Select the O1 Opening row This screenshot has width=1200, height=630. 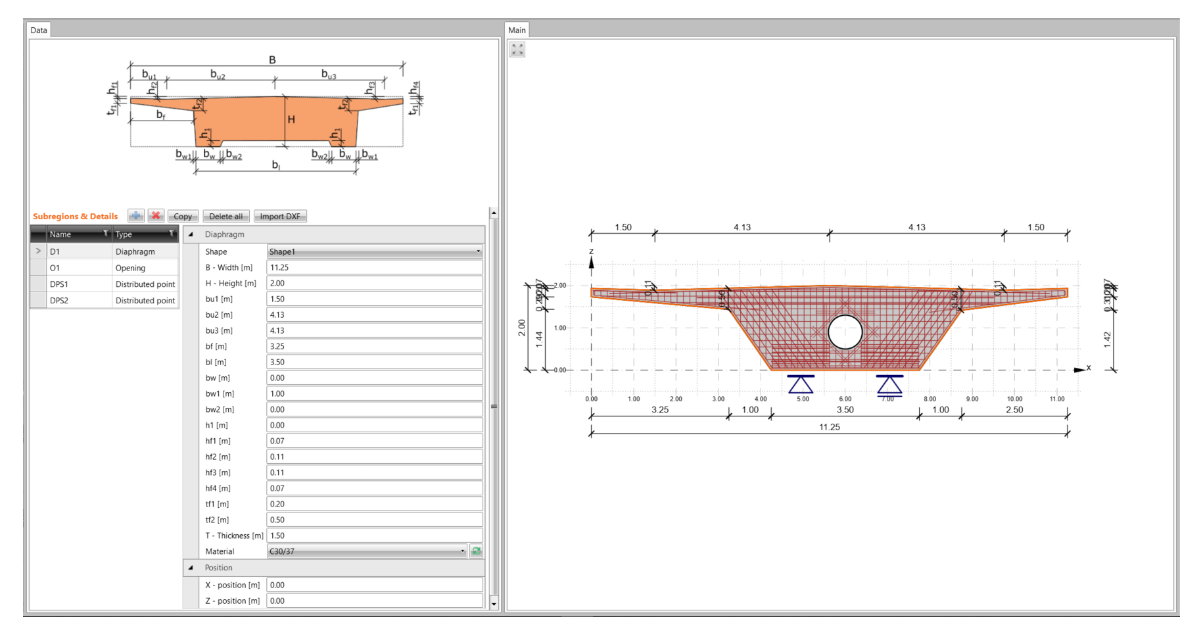click(105, 268)
